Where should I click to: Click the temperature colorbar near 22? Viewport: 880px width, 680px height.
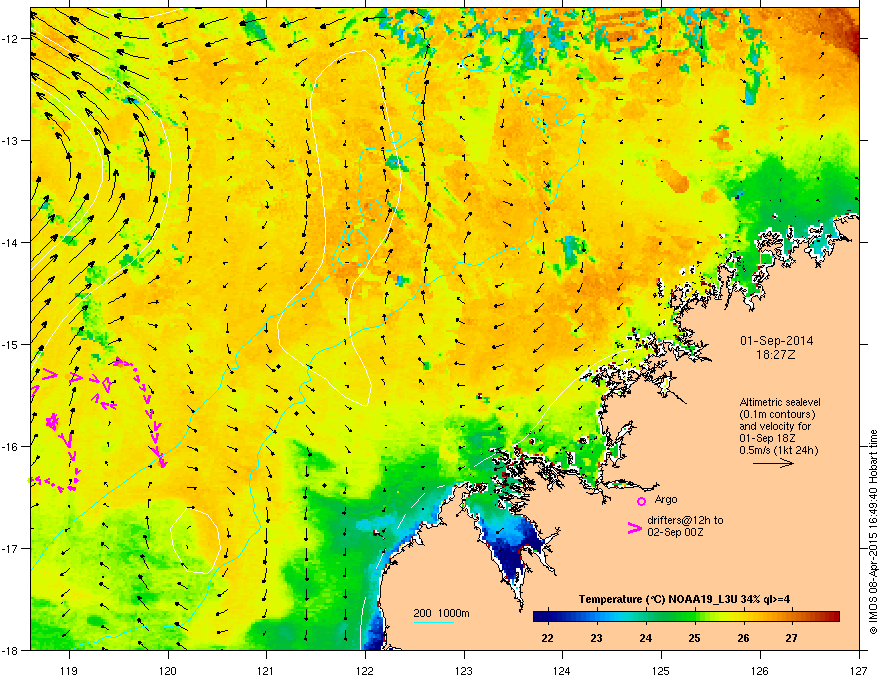click(547, 617)
